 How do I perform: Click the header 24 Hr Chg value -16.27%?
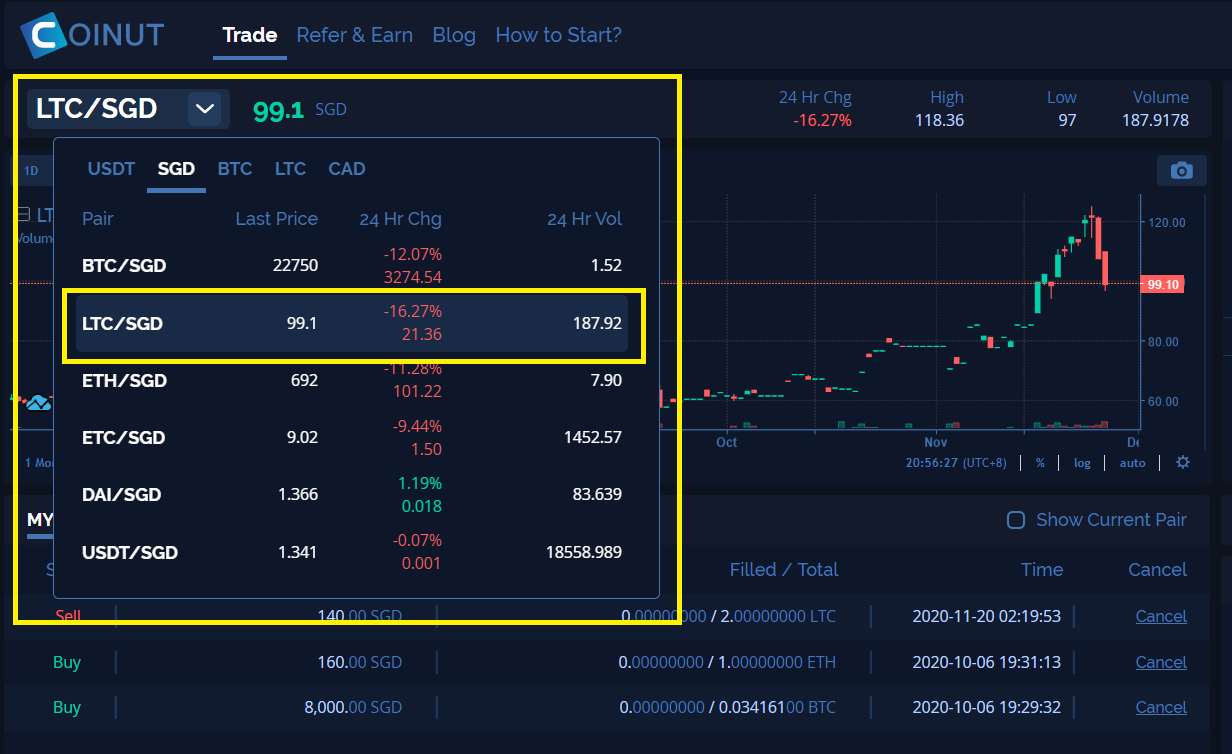(822, 121)
